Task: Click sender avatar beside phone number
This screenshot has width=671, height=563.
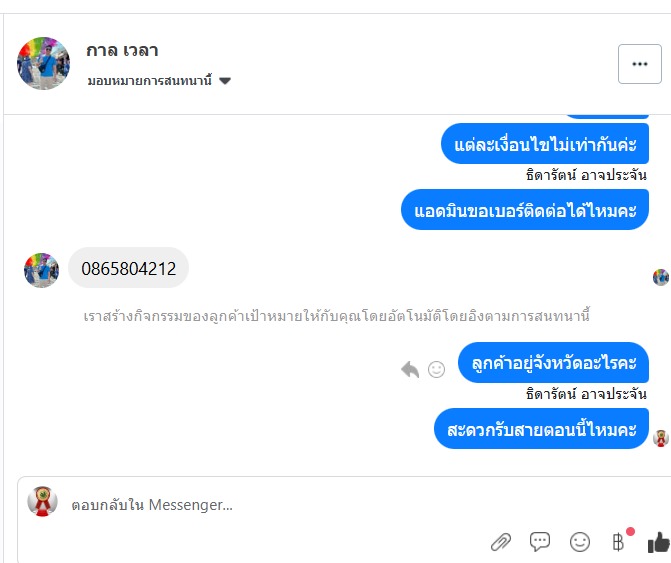Action: pos(41,270)
